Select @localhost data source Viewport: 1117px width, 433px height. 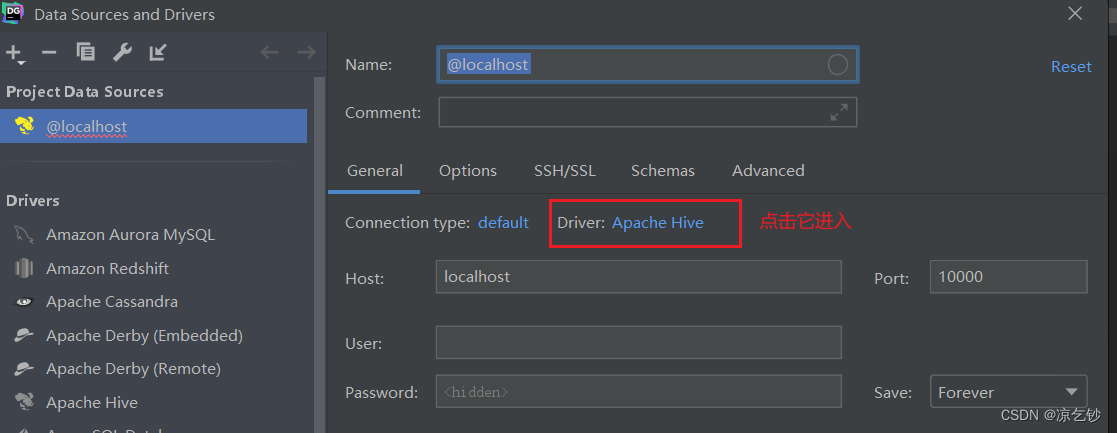pos(153,126)
